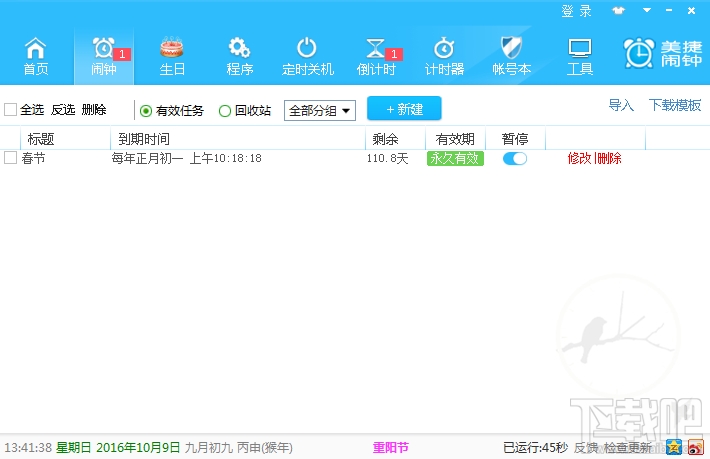This screenshot has height=459, width=710.
Task: Click 2016年10月9日 in the status bar
Action: pos(138,448)
